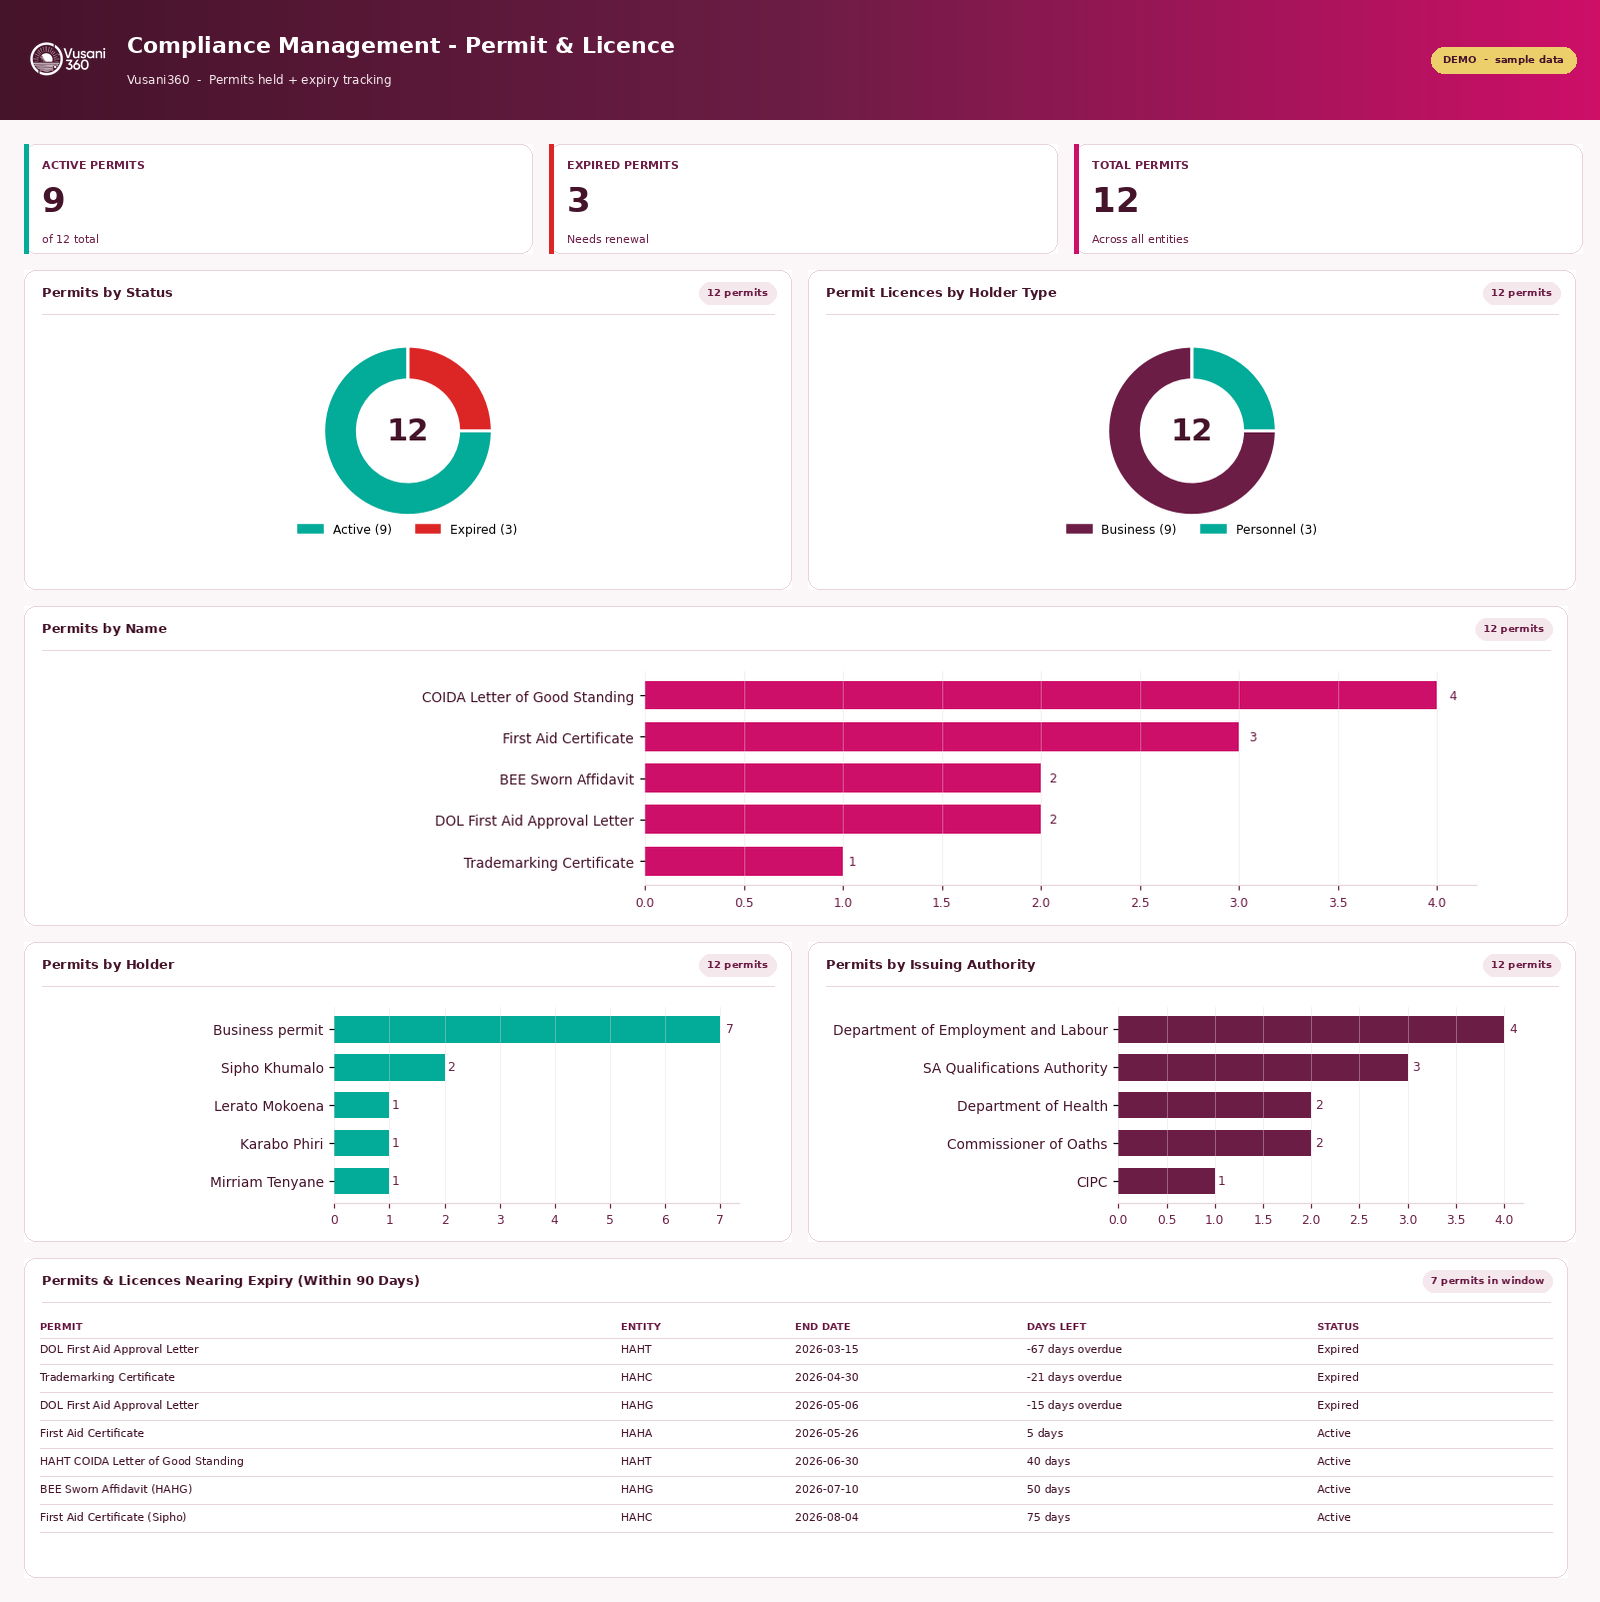Click the -67 days overdue cell
1600x1602 pixels.
click(1074, 1350)
